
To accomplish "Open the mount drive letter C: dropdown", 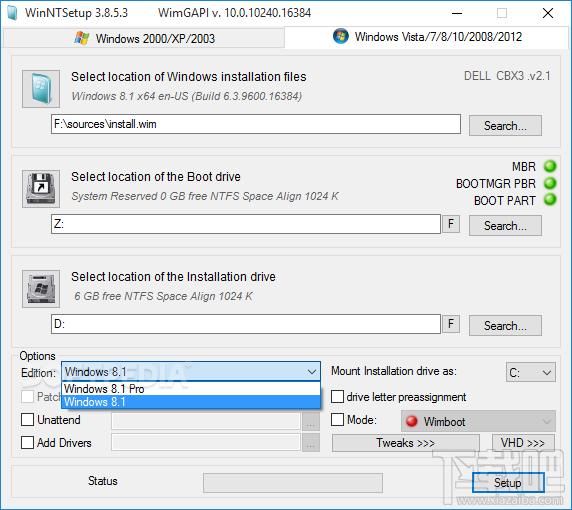I will (531, 372).
